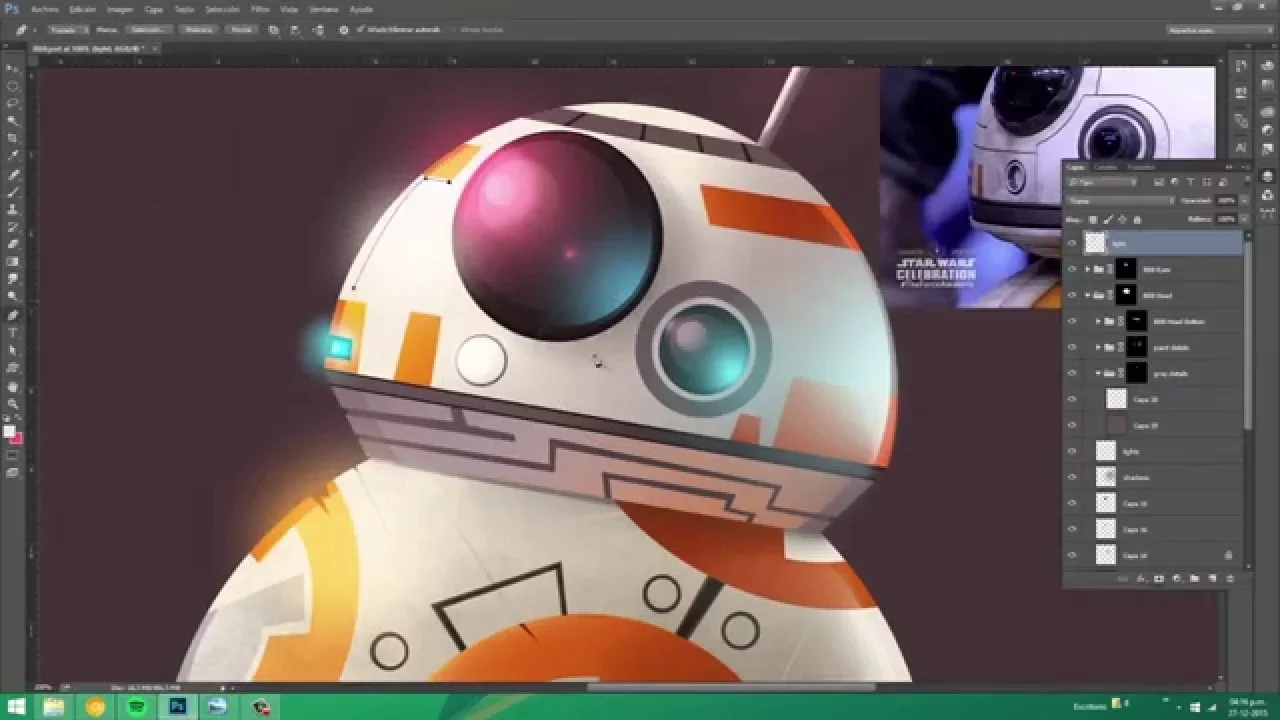The width and height of the screenshot is (1280, 720).
Task: Expand the panel details group
Action: 1098,347
